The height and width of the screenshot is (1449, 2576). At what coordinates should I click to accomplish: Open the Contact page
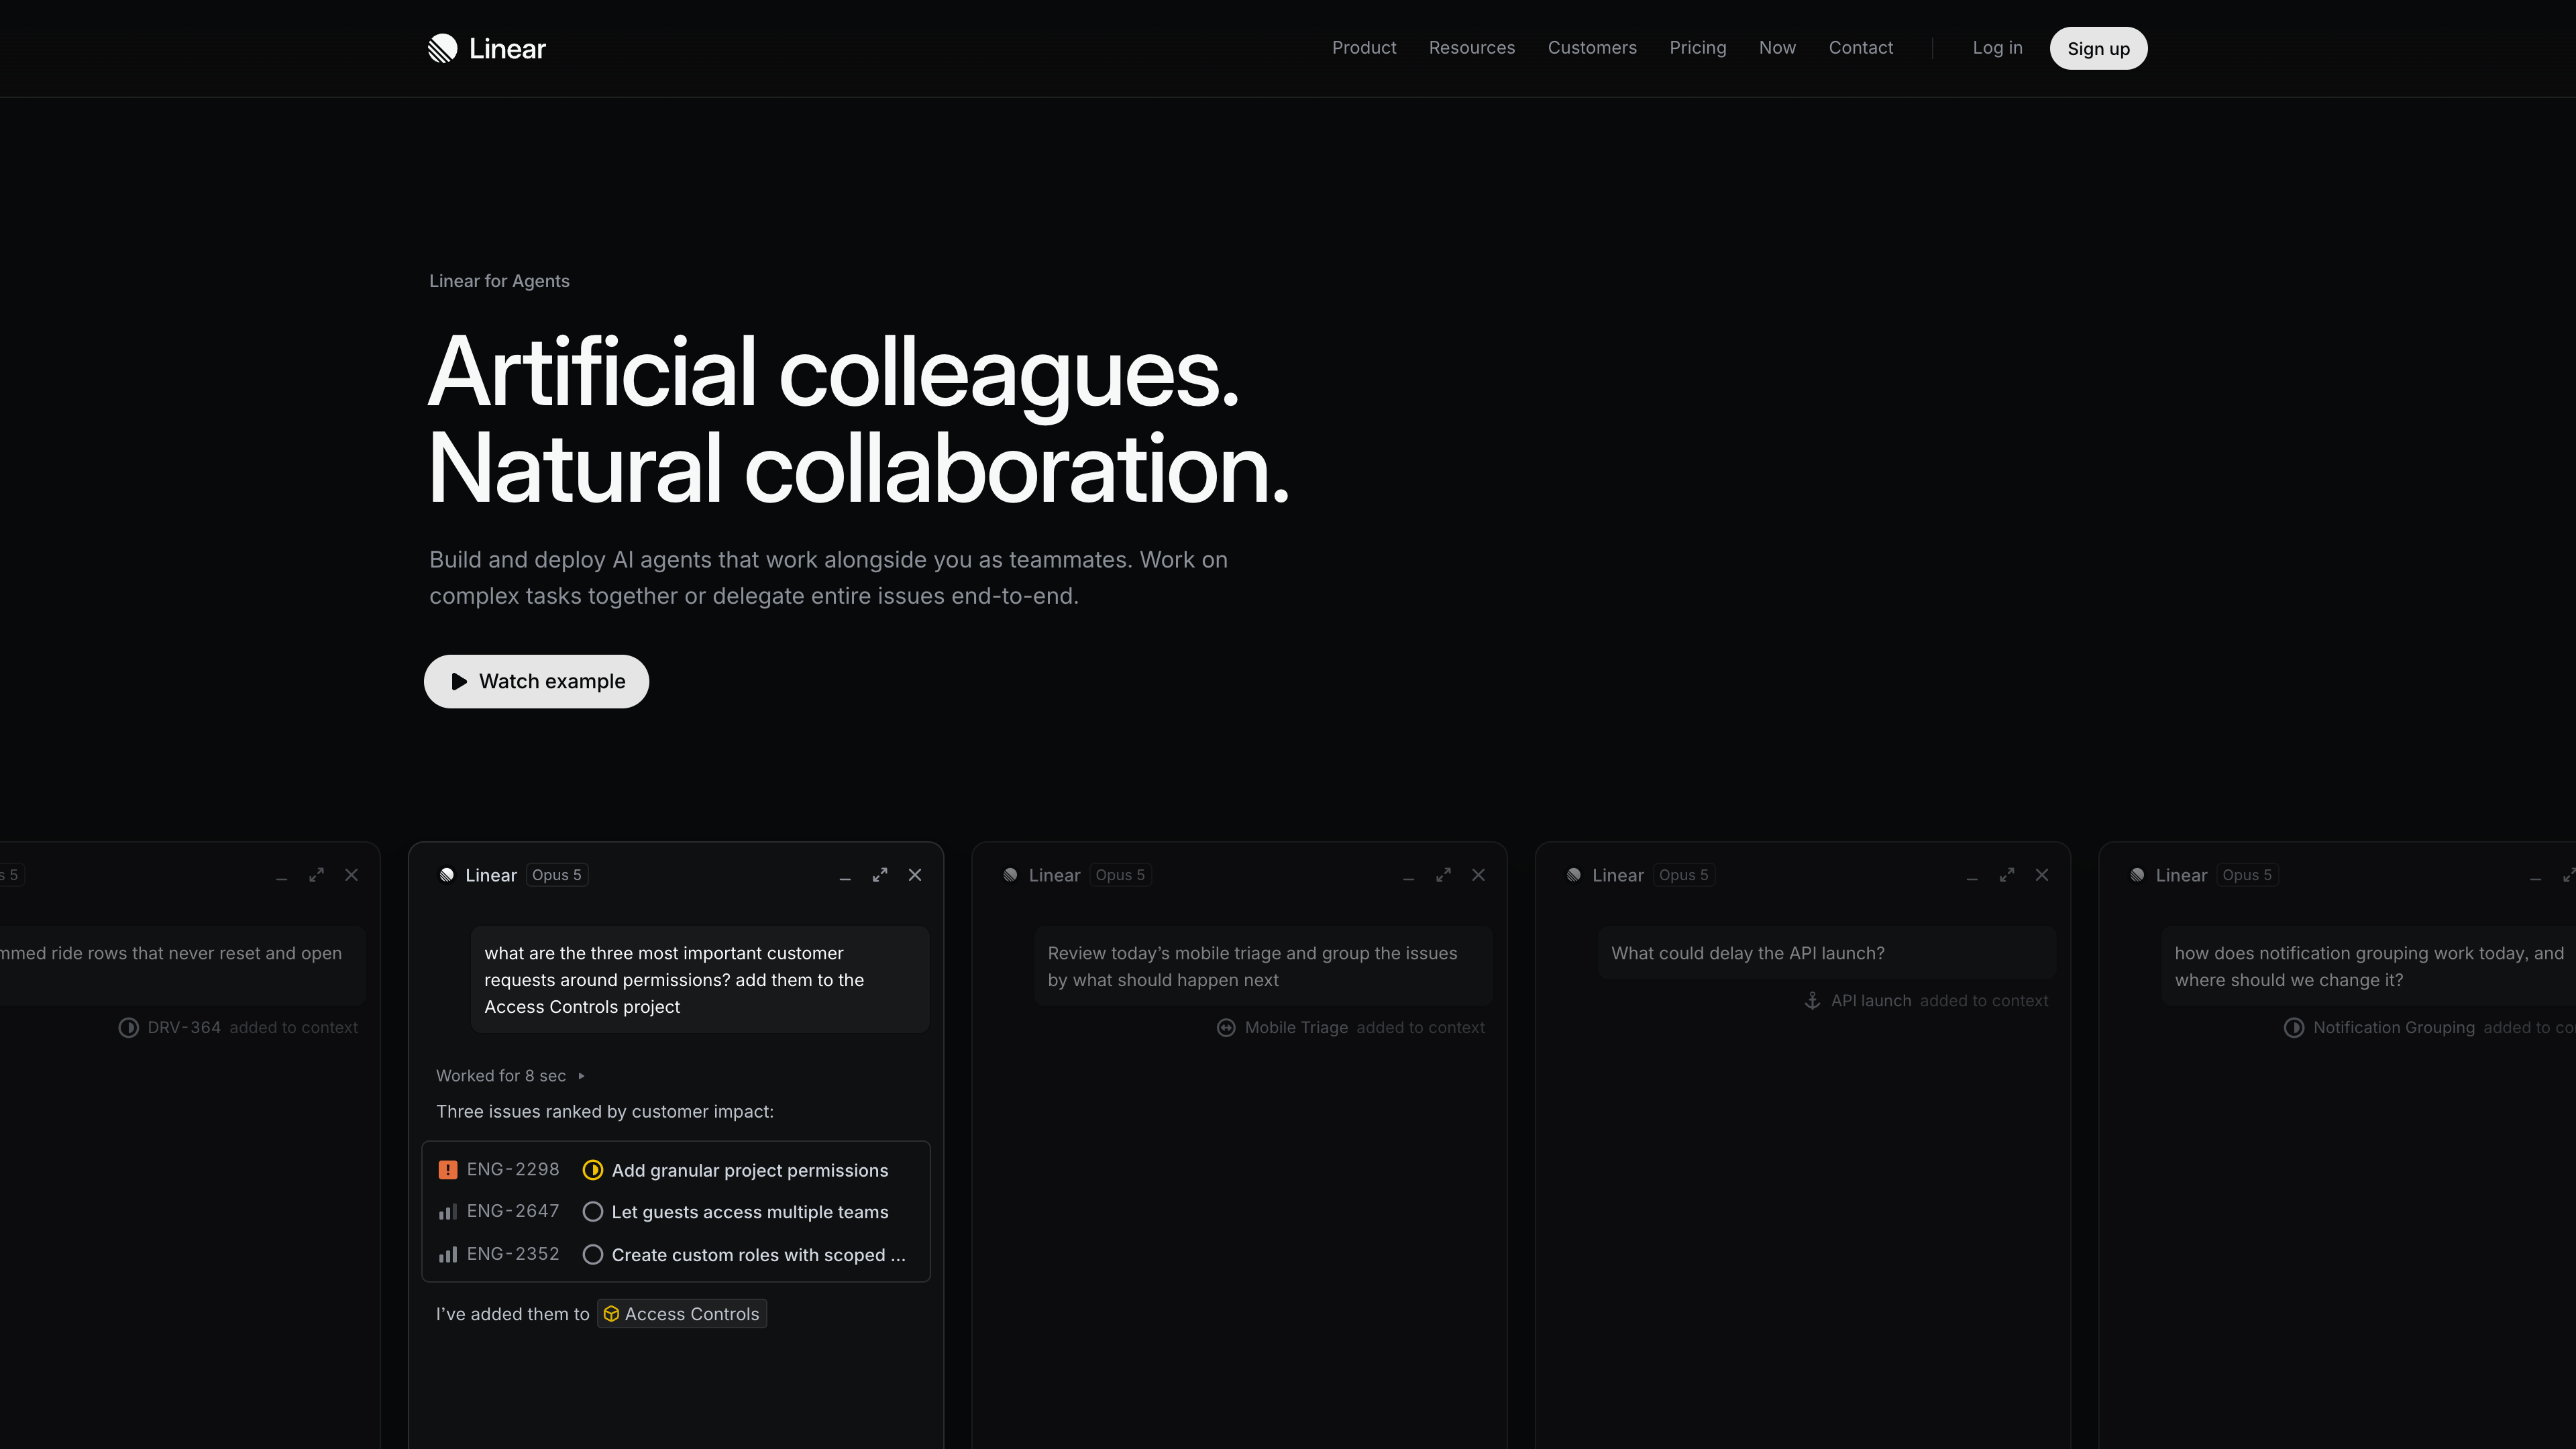(x=1861, y=48)
